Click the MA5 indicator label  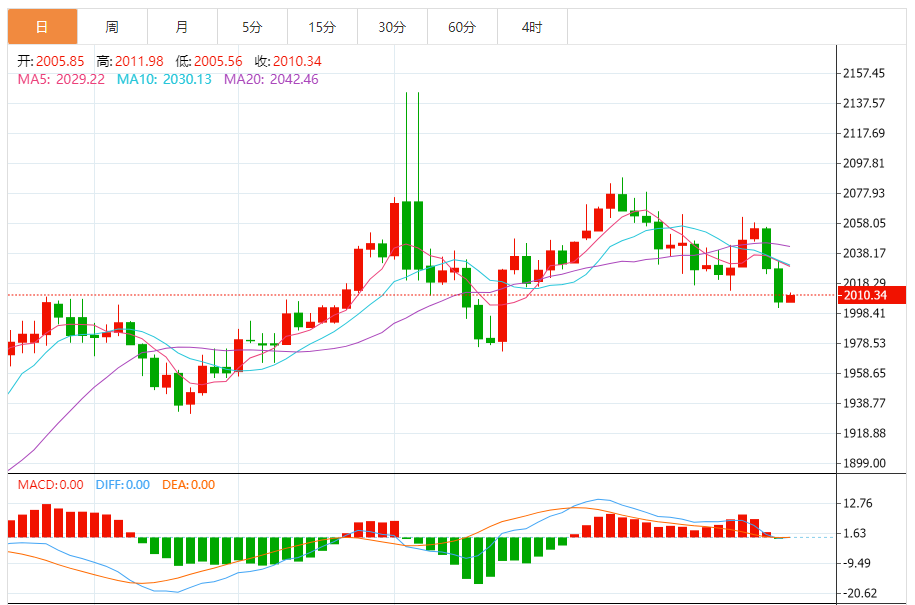61,79
